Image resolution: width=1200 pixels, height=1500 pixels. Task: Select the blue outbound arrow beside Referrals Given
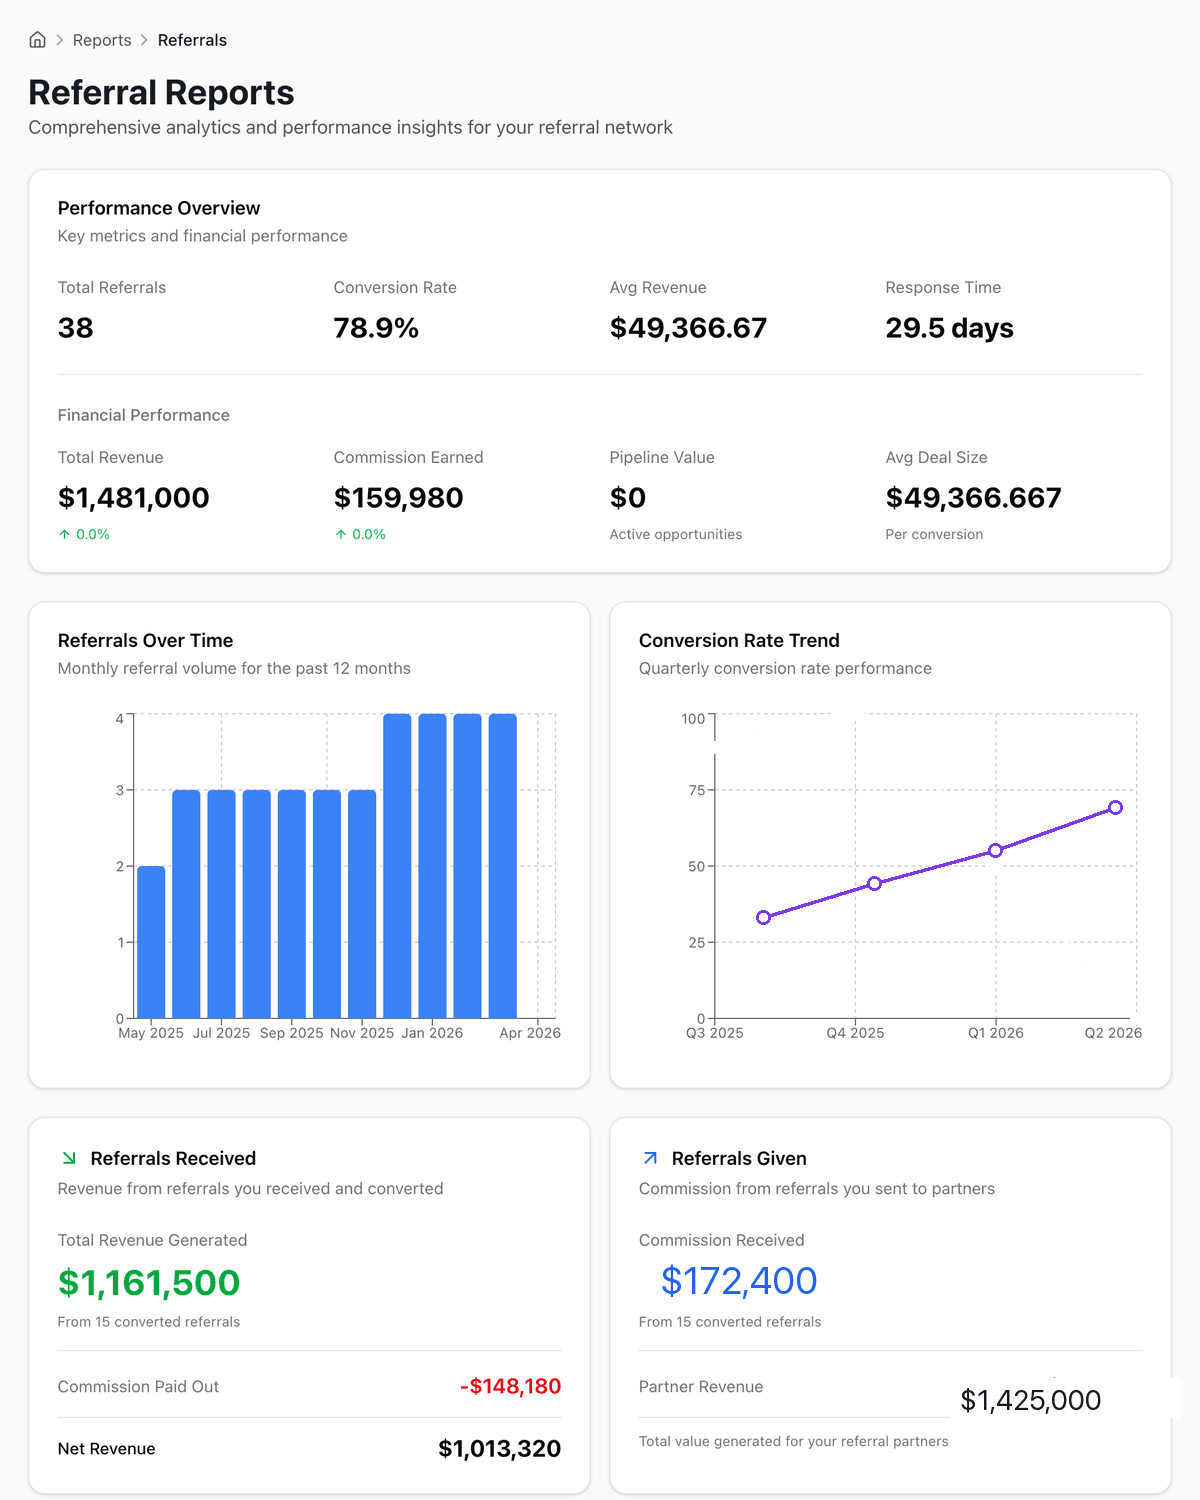point(649,1158)
